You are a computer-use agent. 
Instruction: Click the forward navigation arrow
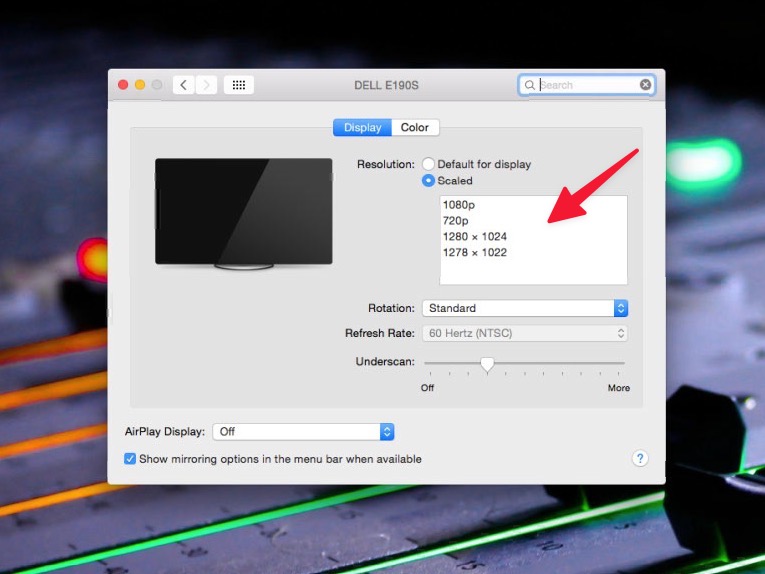click(206, 85)
